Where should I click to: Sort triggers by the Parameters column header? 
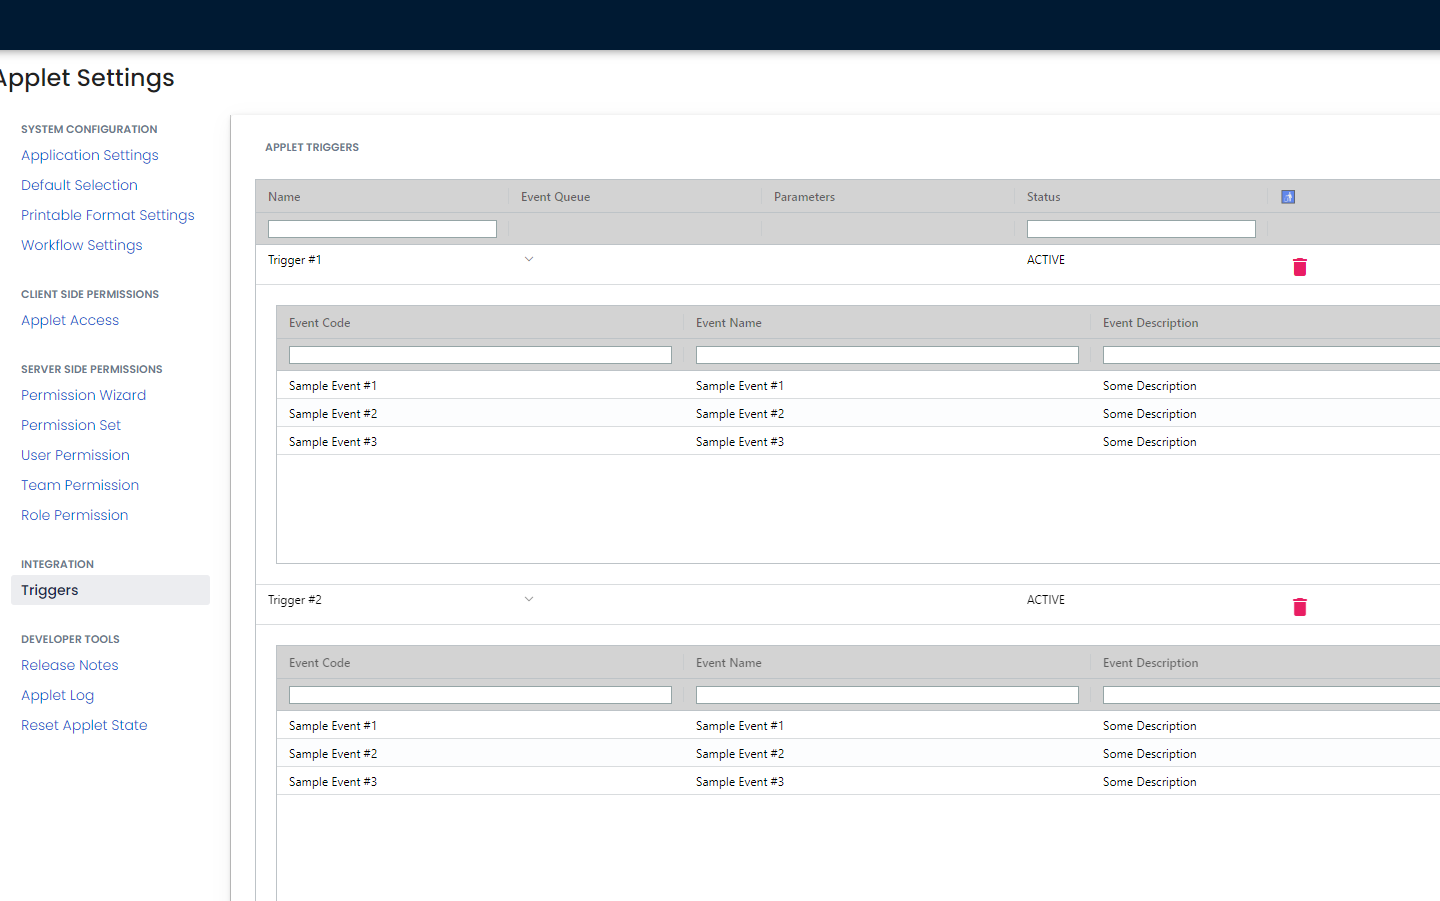coord(804,197)
